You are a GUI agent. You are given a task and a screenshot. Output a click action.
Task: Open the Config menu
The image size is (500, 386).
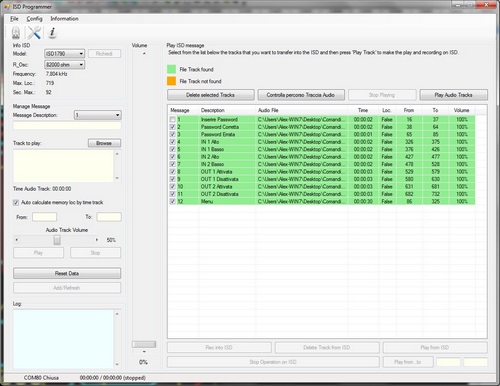pos(34,19)
